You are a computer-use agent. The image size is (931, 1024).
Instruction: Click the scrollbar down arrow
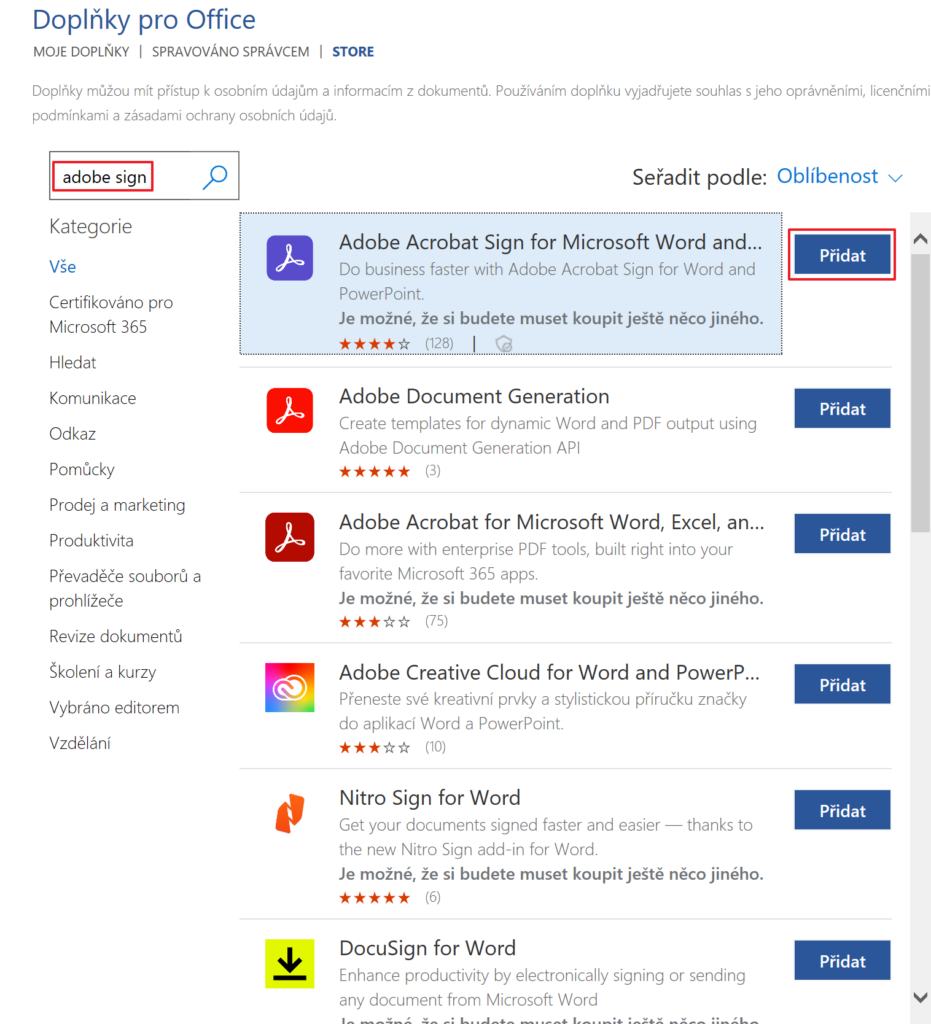921,997
